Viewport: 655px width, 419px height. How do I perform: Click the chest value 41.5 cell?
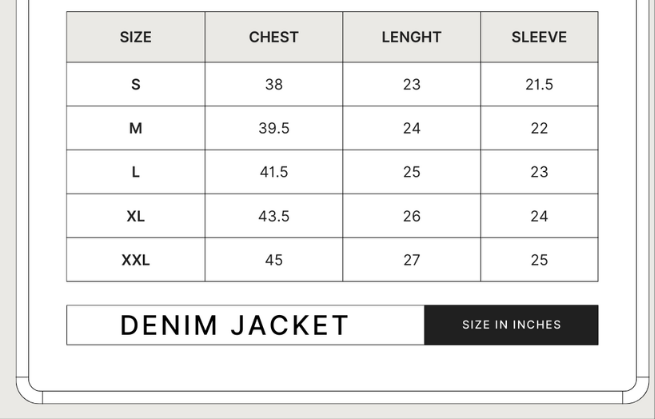point(274,172)
